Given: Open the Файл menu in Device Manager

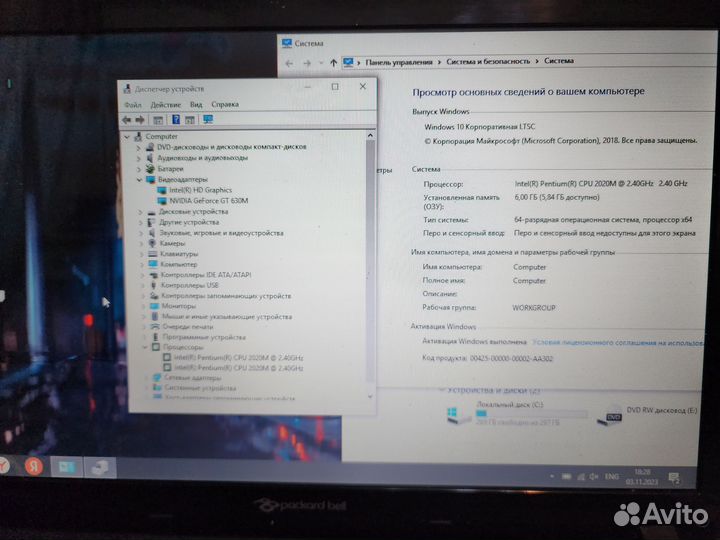Looking at the screenshot, I should click(133, 105).
